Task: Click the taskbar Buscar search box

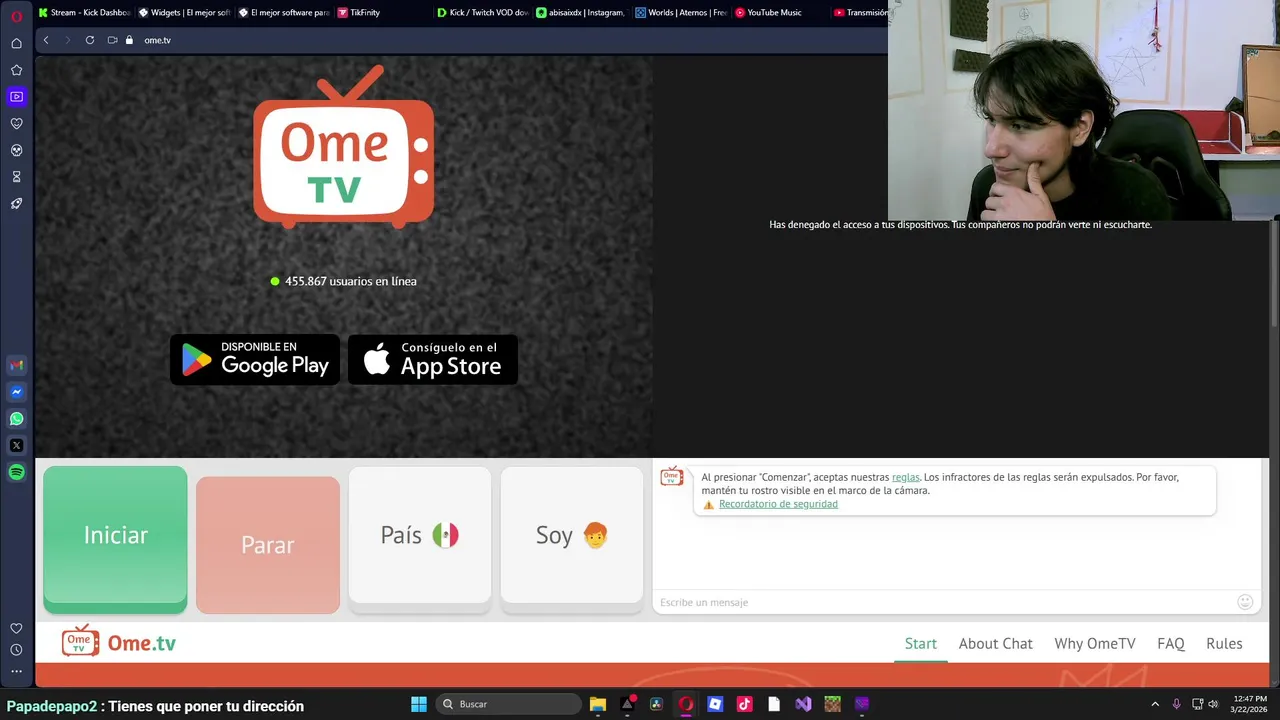Action: [509, 704]
